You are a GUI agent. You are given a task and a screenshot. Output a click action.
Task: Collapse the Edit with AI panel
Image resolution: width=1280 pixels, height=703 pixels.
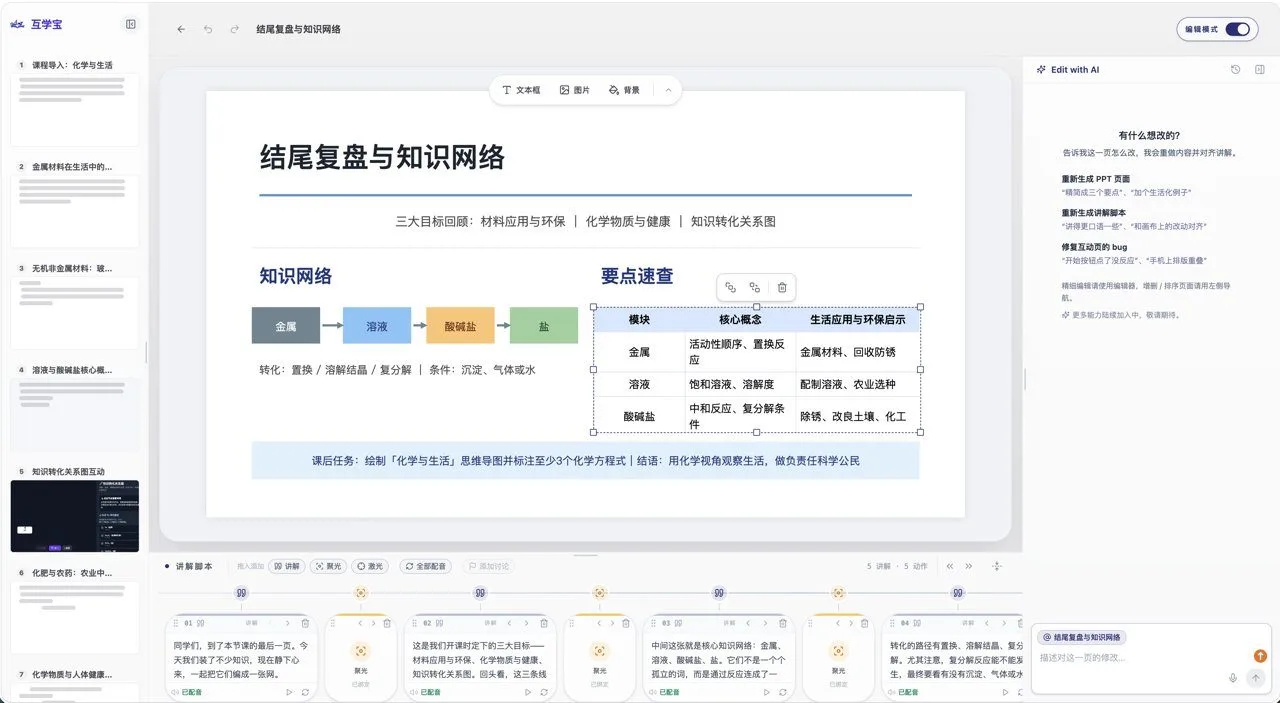(1260, 70)
